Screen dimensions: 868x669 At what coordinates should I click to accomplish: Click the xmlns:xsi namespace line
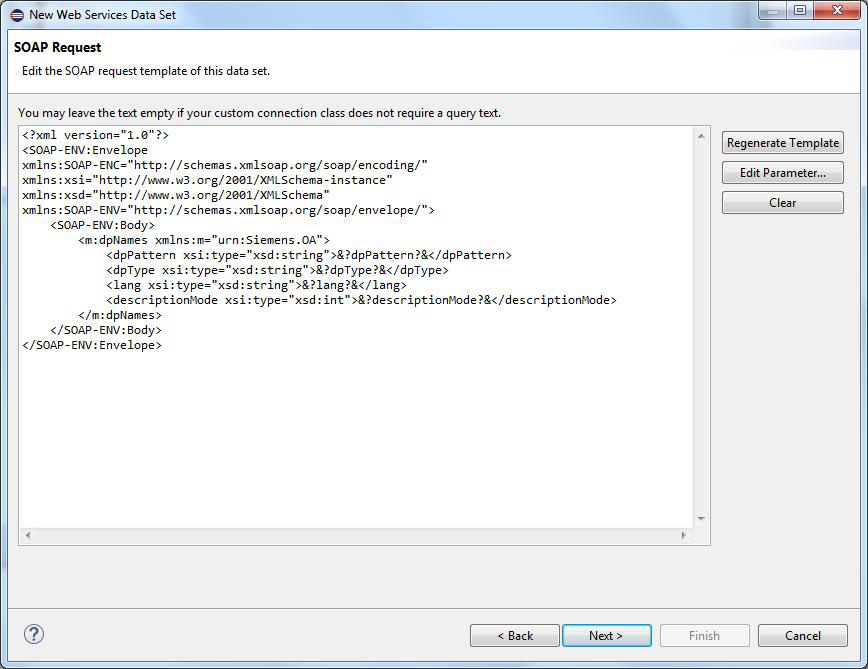click(207, 180)
